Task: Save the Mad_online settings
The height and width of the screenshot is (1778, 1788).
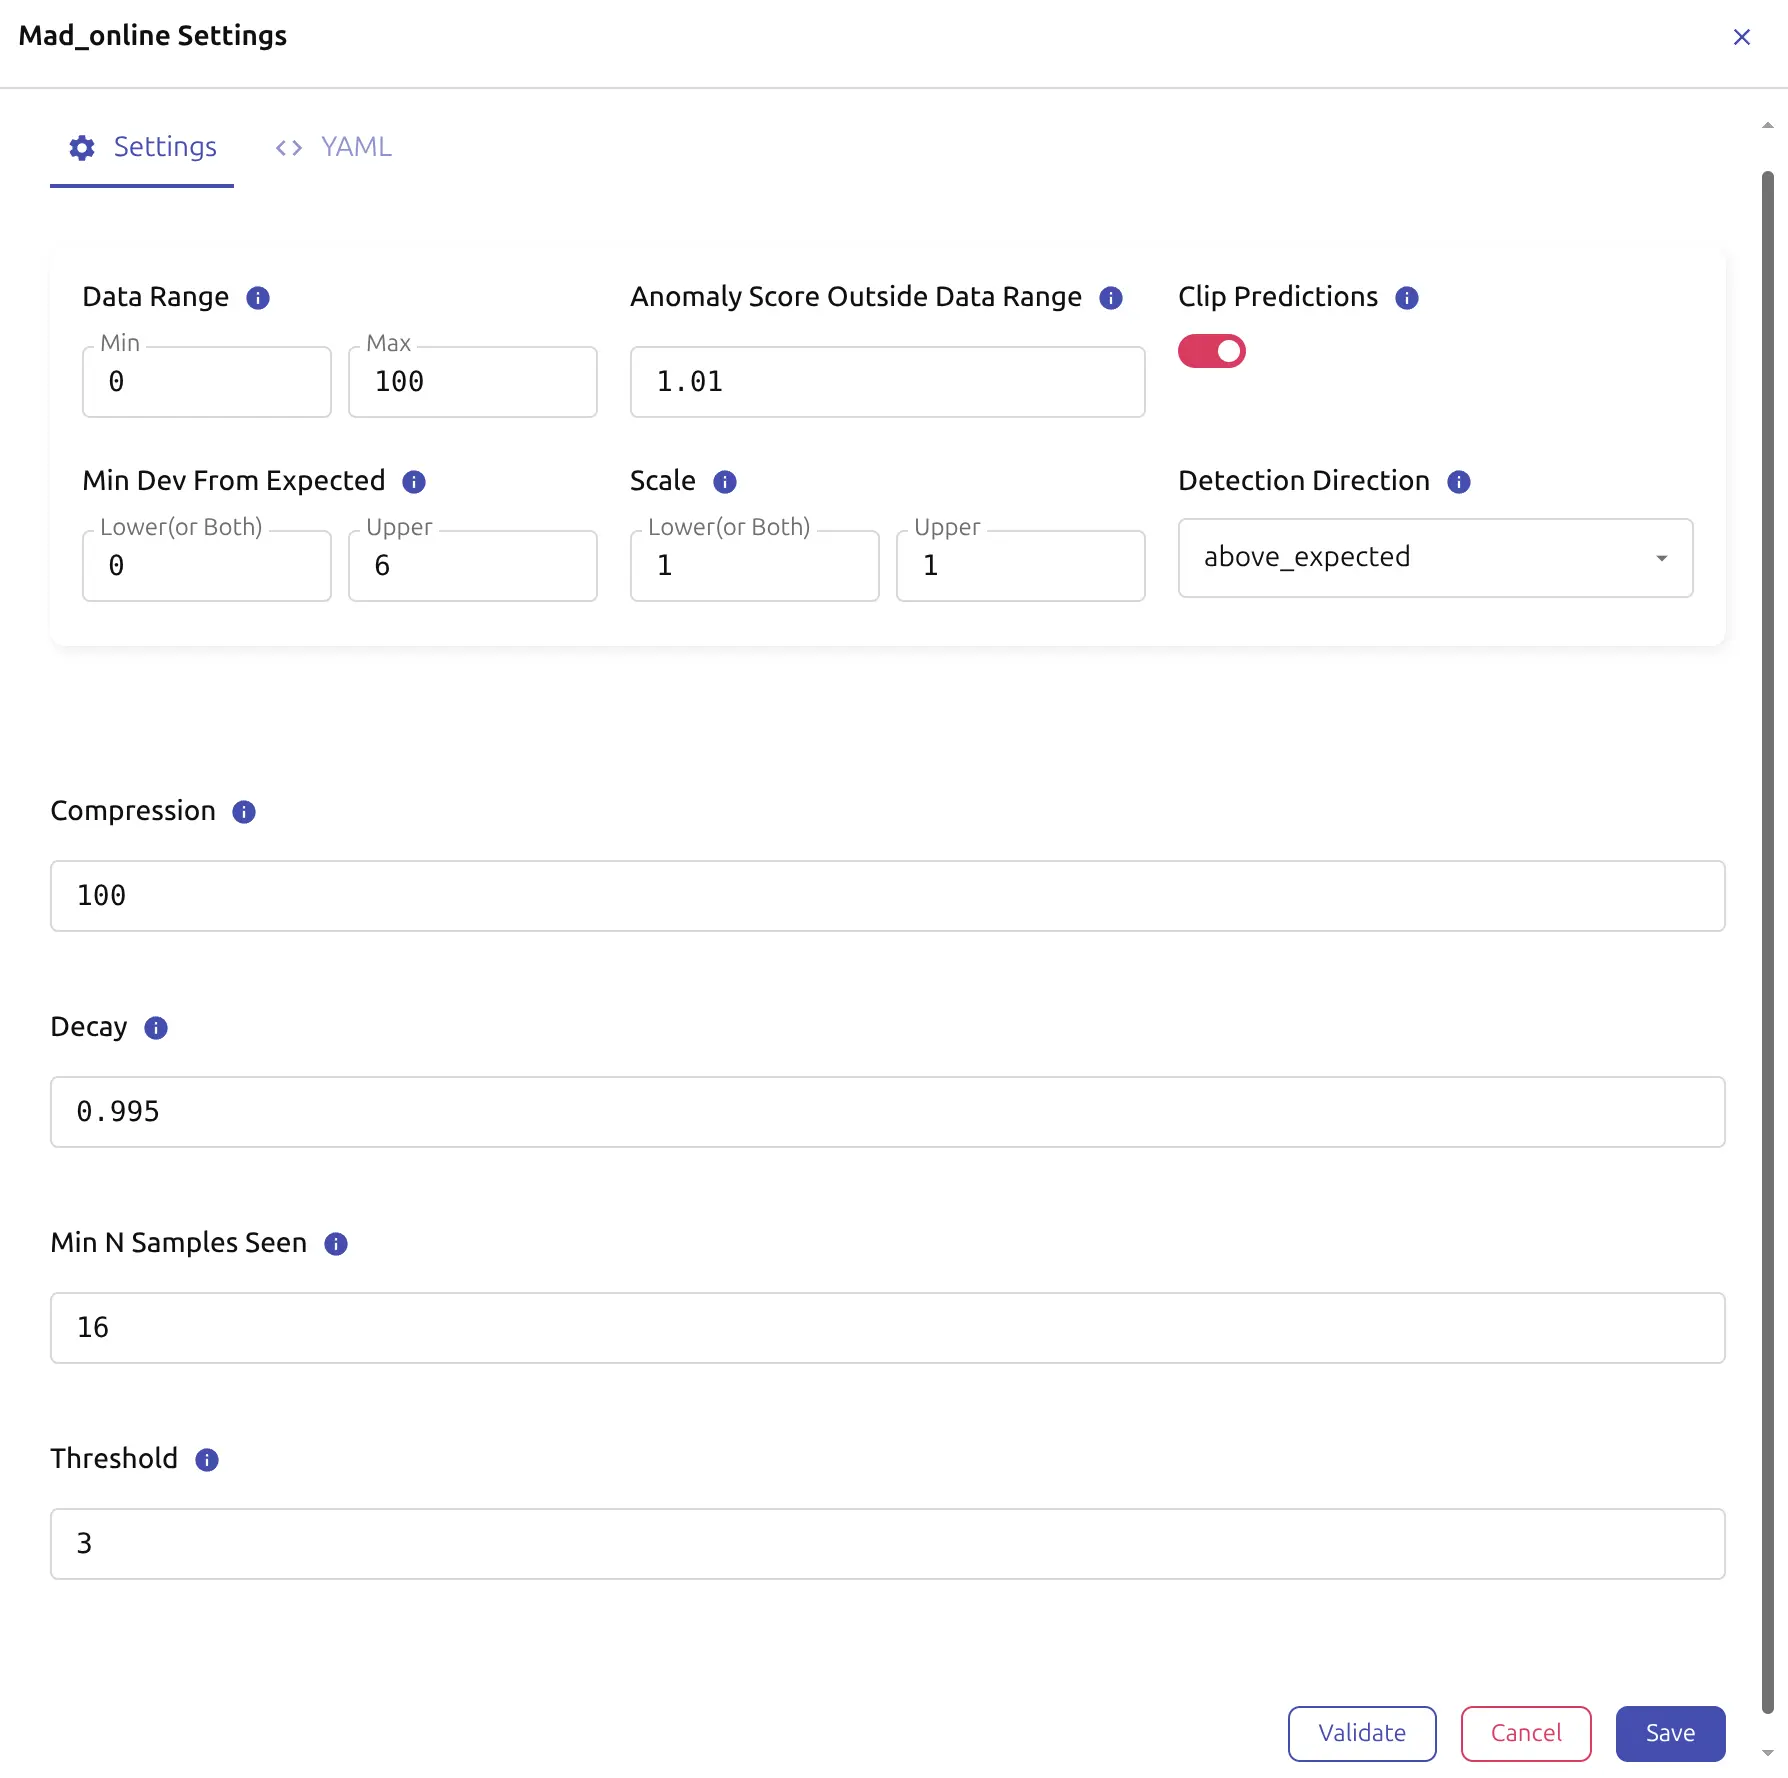Action: point(1669,1733)
